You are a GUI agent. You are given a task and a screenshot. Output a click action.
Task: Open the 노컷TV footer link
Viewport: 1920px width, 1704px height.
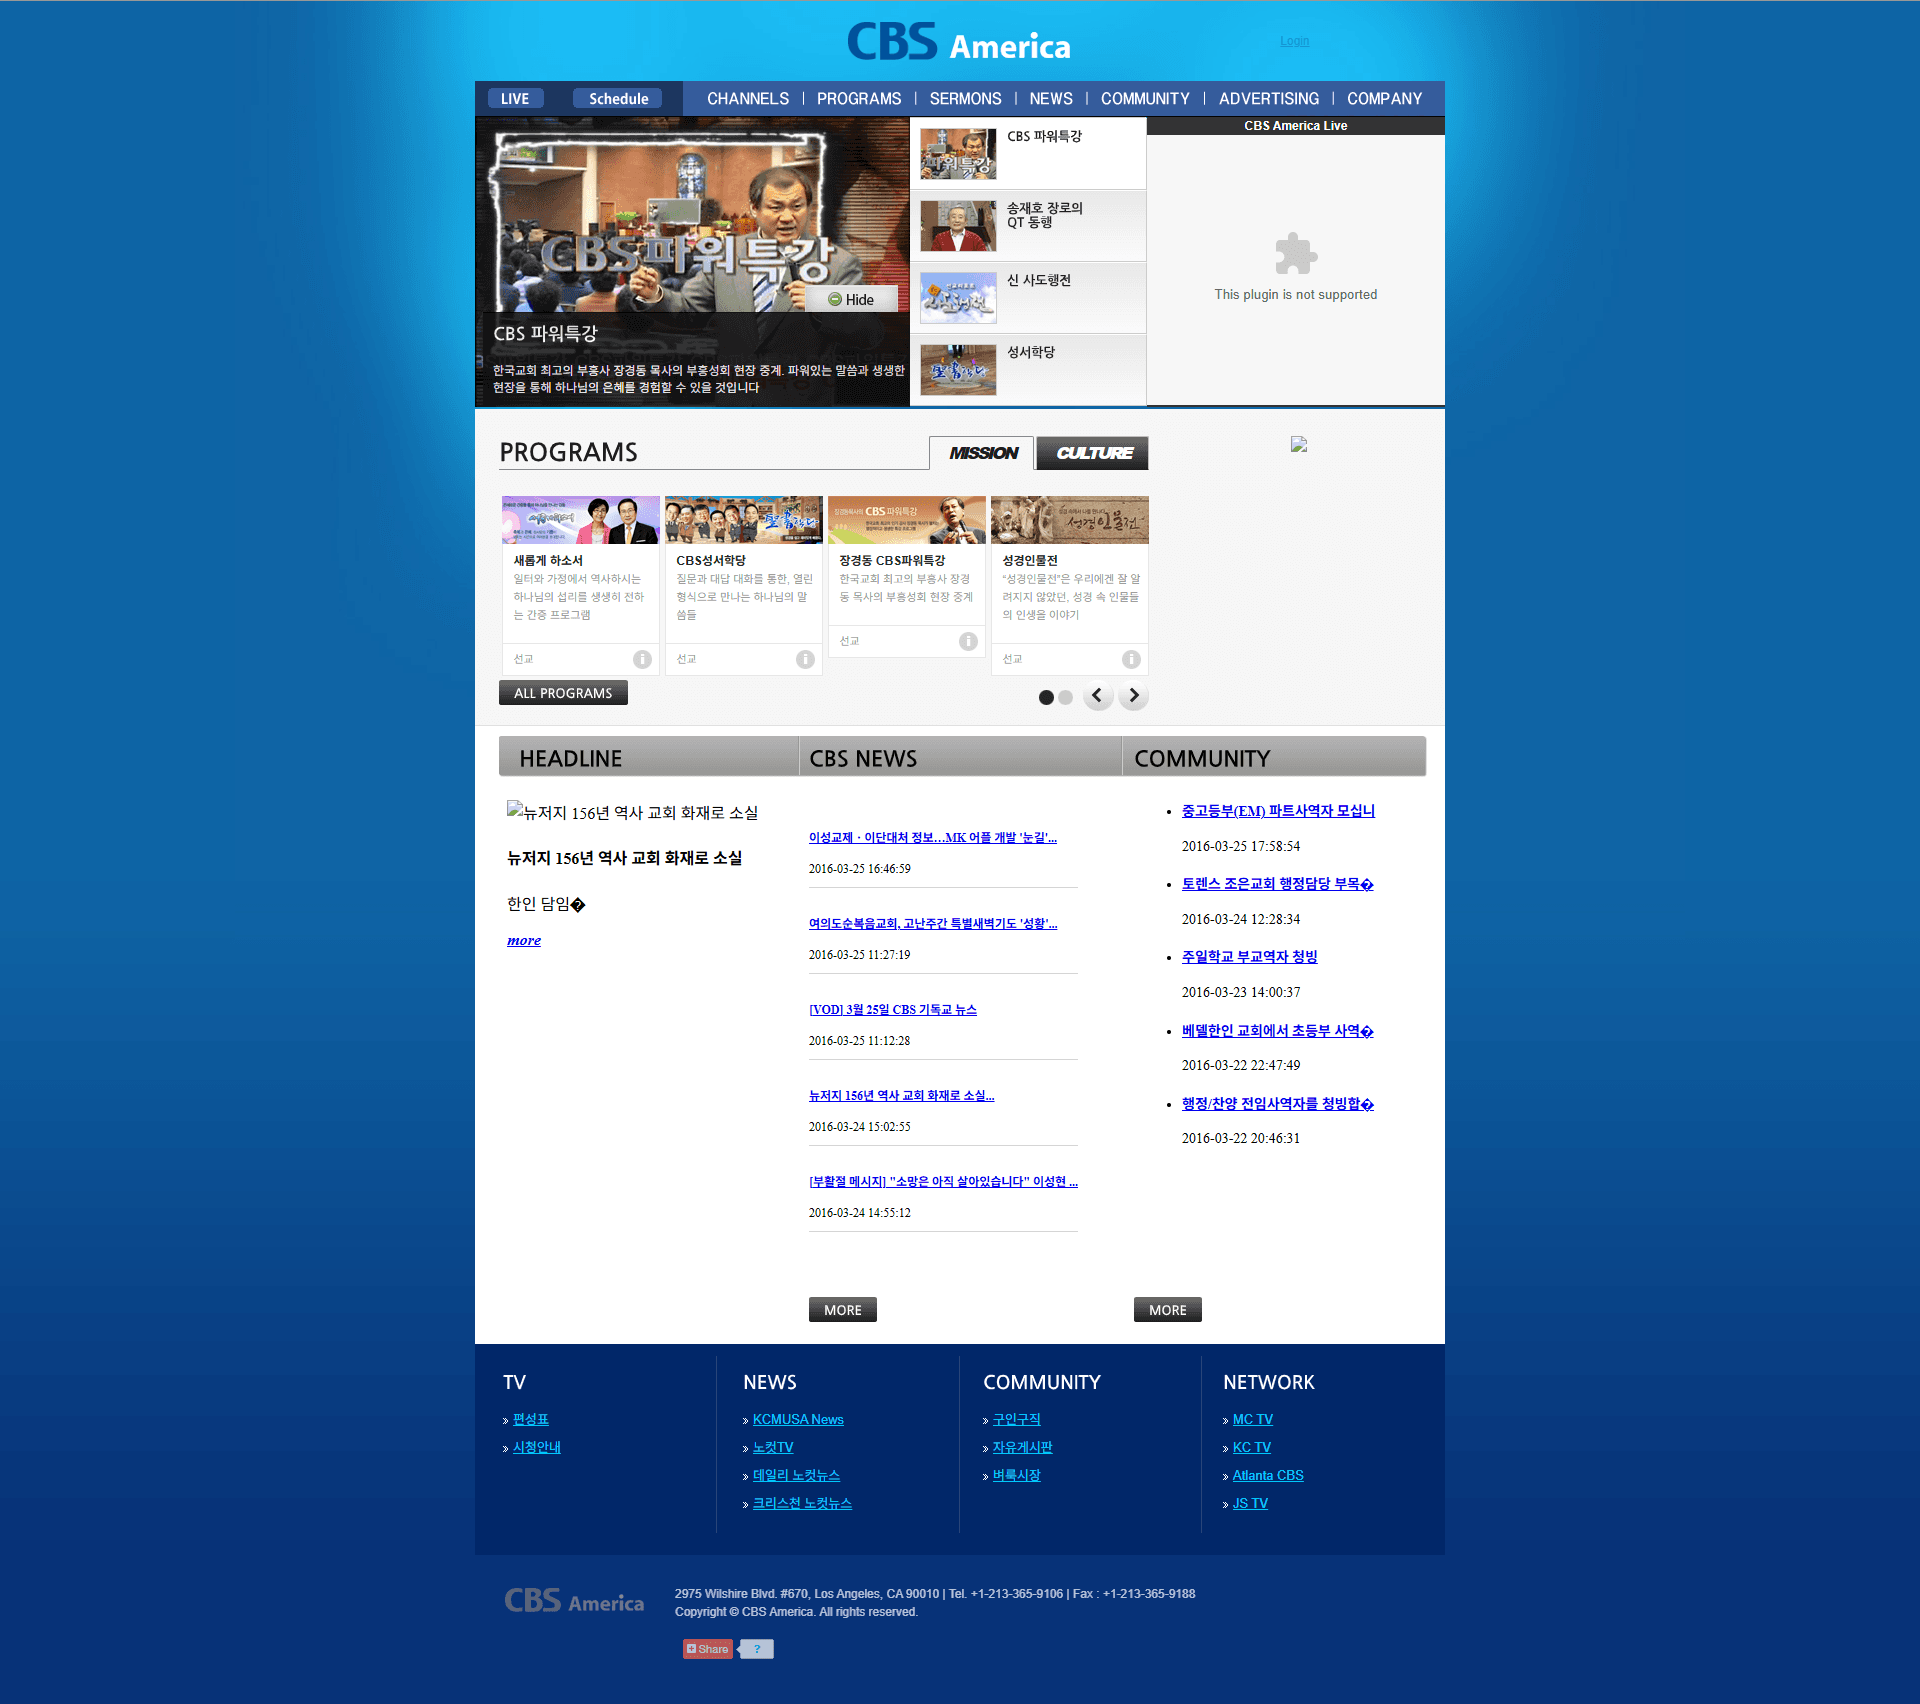[x=773, y=1448]
